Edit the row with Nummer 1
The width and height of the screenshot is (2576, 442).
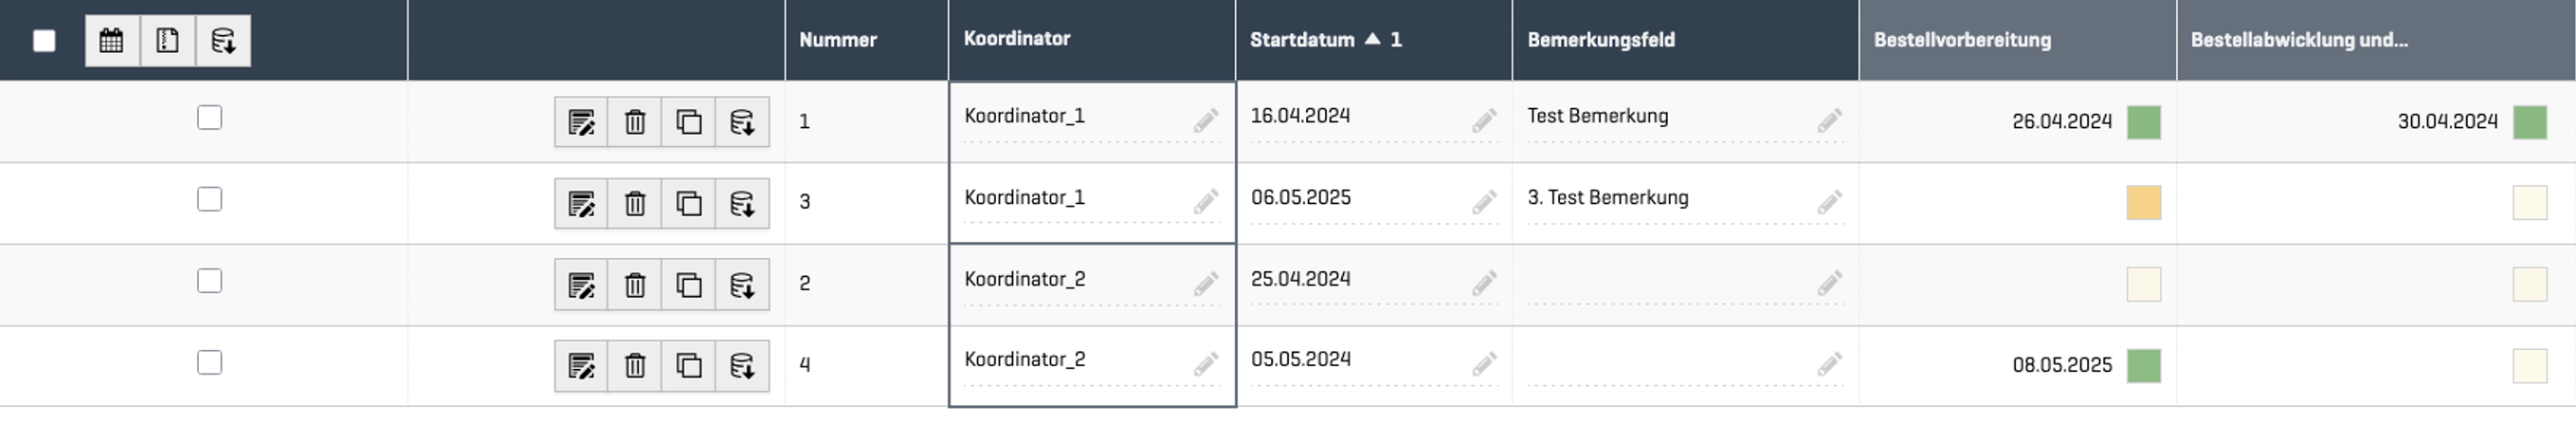(581, 122)
